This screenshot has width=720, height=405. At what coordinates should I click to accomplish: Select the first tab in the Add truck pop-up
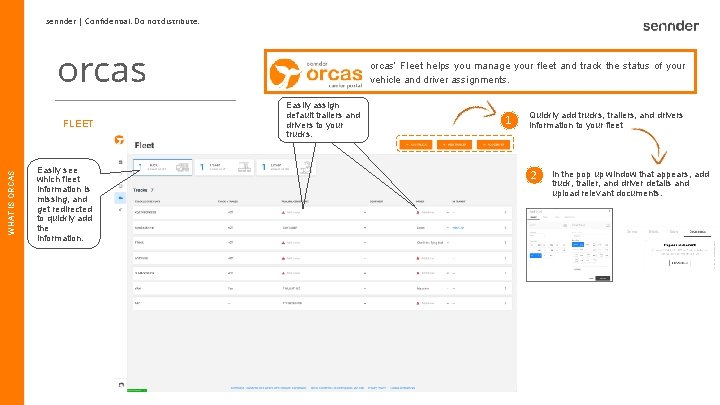coord(533,217)
